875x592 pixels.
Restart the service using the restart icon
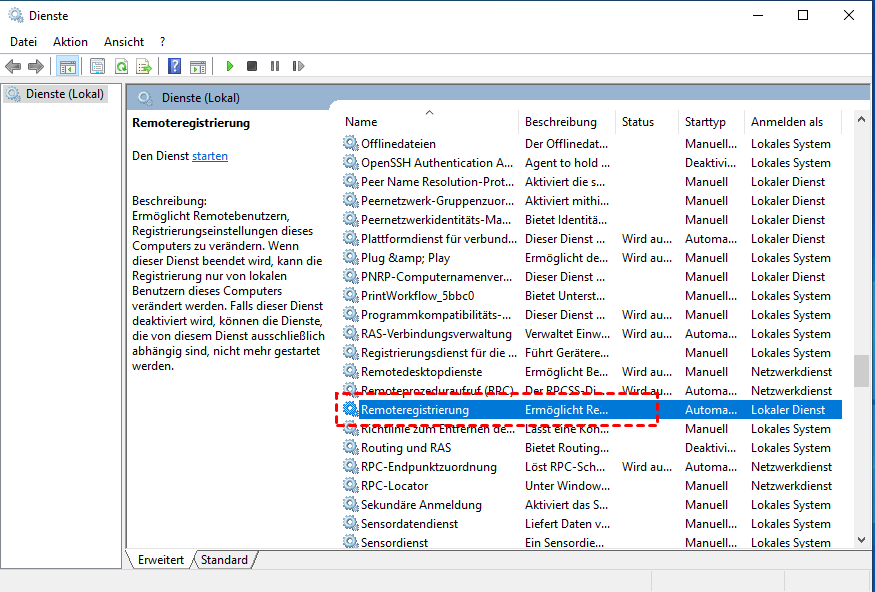pyautogui.click(x=297, y=66)
